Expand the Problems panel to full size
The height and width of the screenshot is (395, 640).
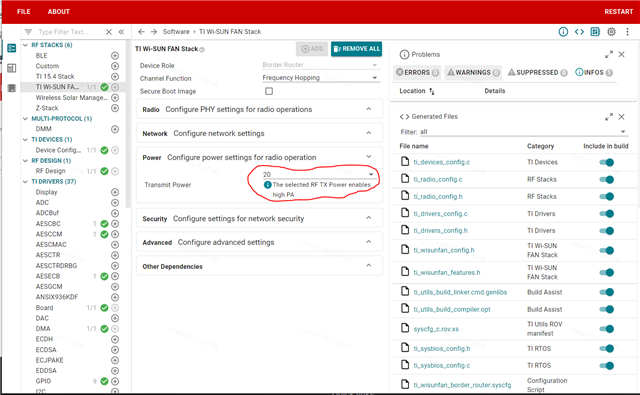(609, 54)
